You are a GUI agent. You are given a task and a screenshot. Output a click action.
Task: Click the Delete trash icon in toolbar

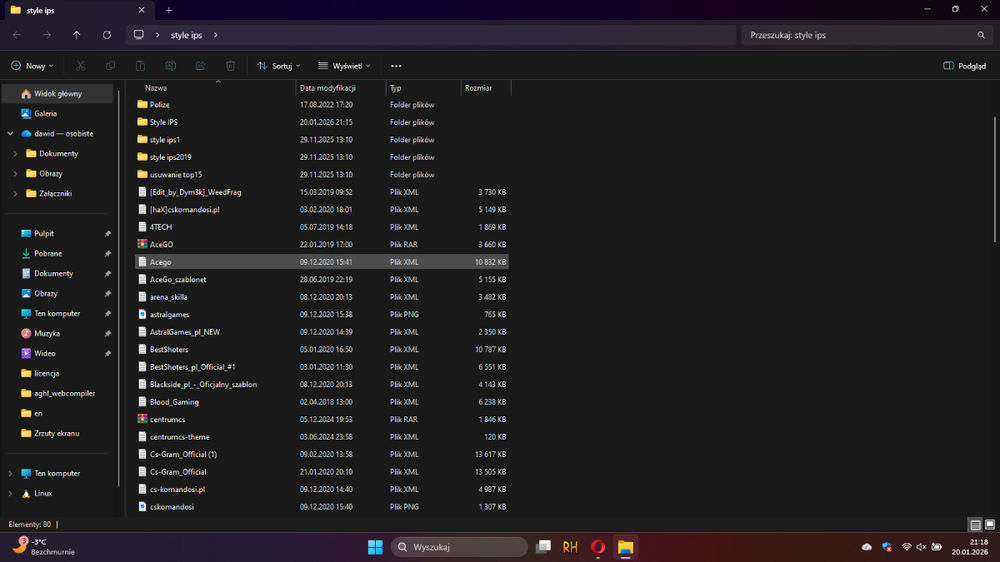click(231, 66)
